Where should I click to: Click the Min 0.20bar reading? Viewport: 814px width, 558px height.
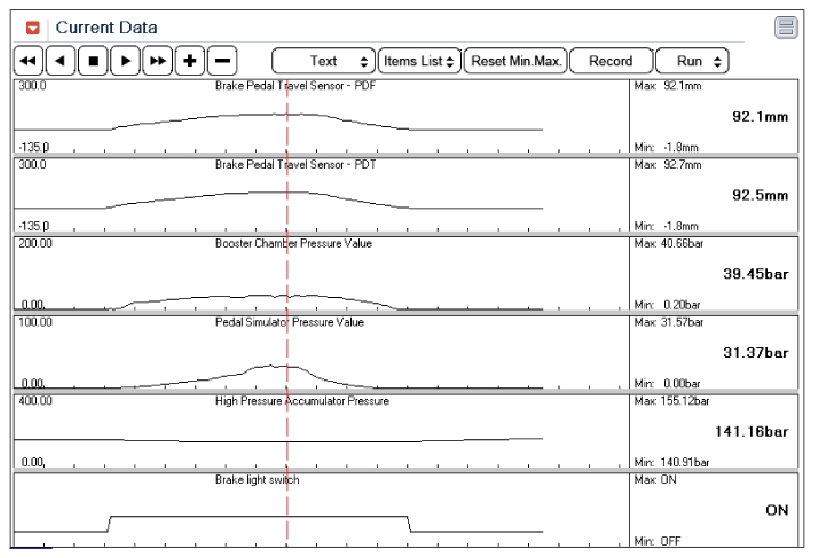(x=668, y=304)
